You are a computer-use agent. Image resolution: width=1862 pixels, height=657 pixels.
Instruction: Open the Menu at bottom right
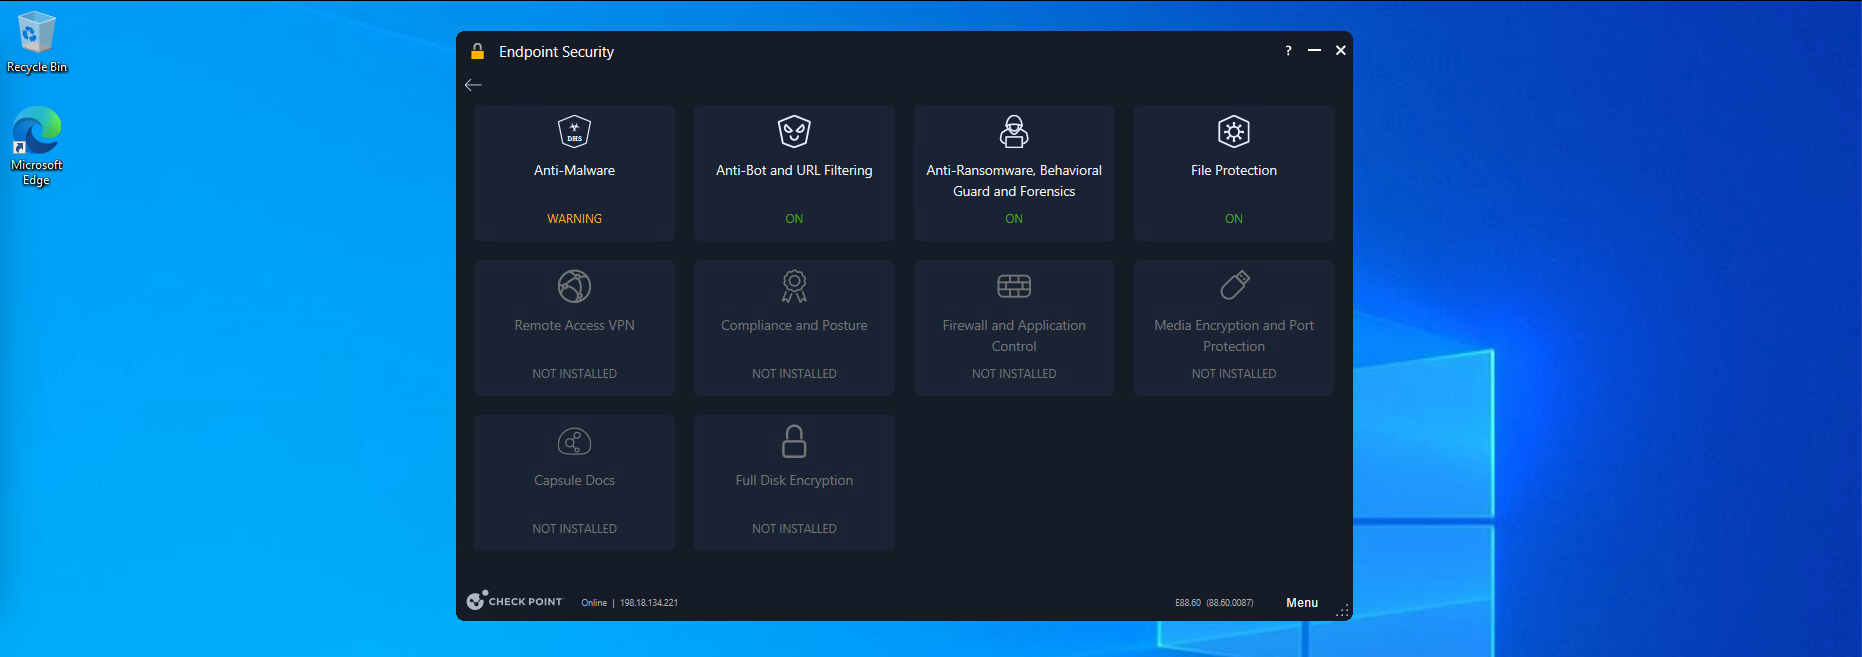(x=1301, y=603)
